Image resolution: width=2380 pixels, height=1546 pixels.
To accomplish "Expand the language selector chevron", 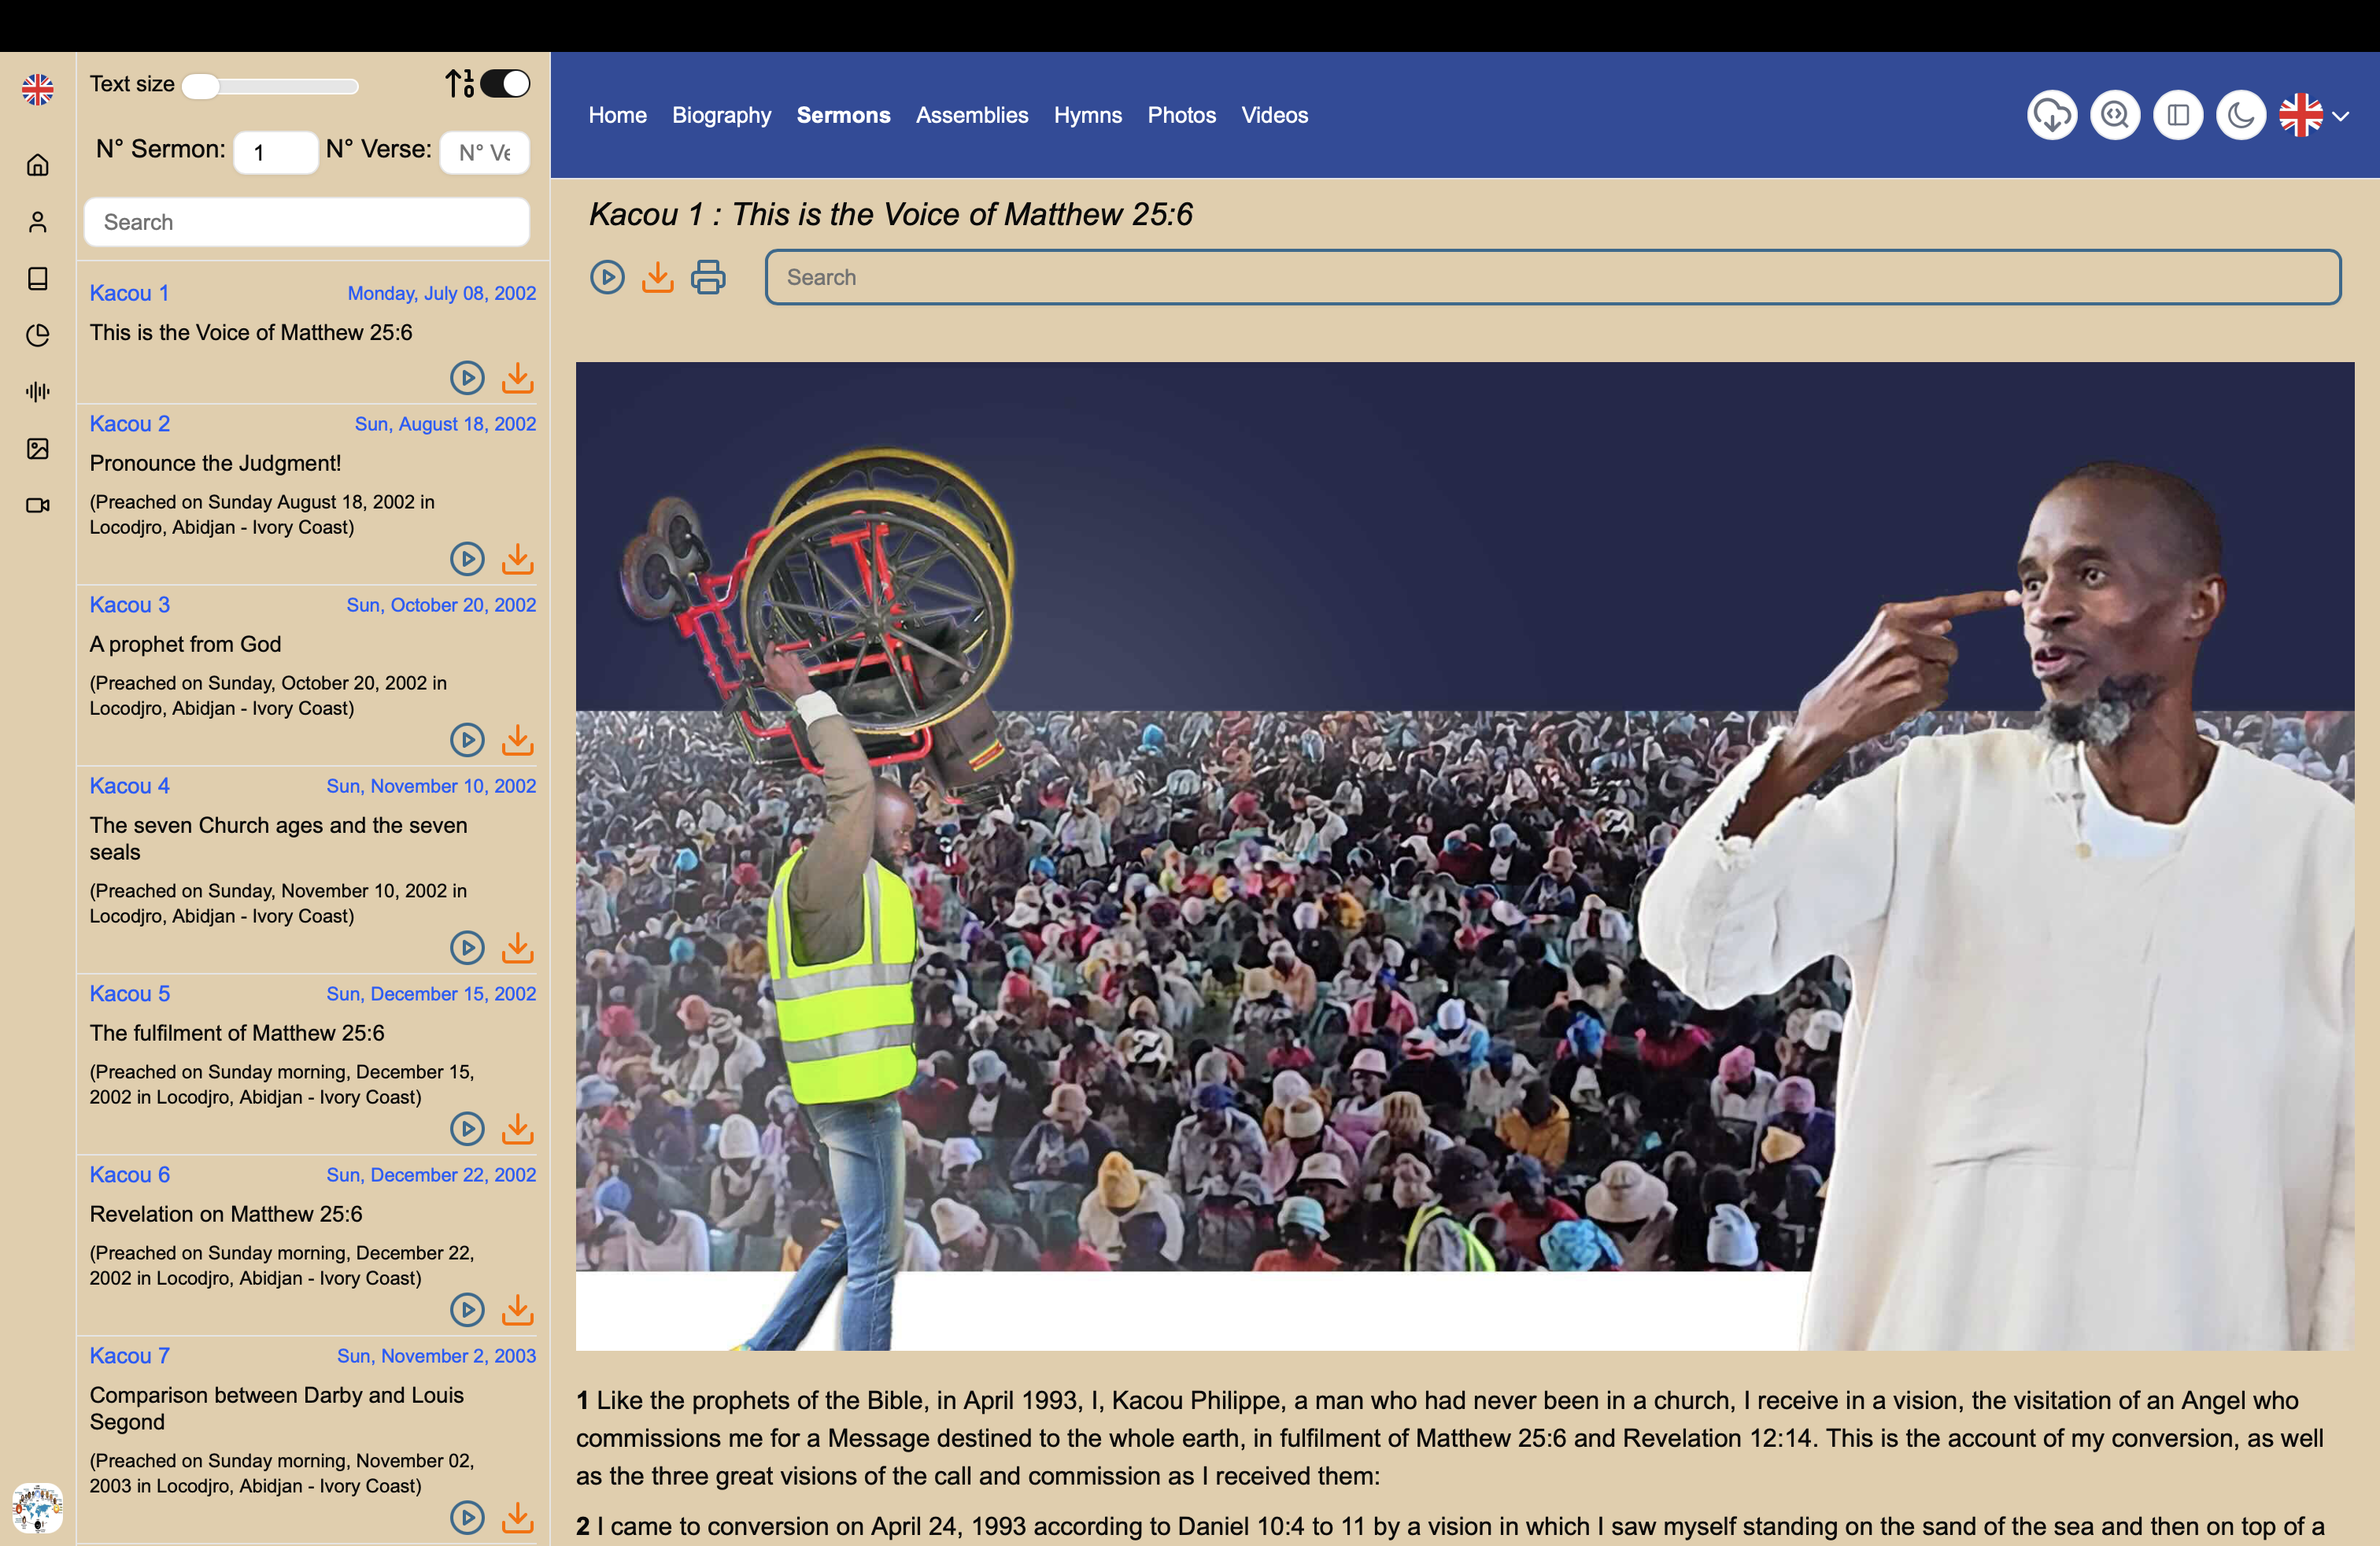I will coord(2342,117).
